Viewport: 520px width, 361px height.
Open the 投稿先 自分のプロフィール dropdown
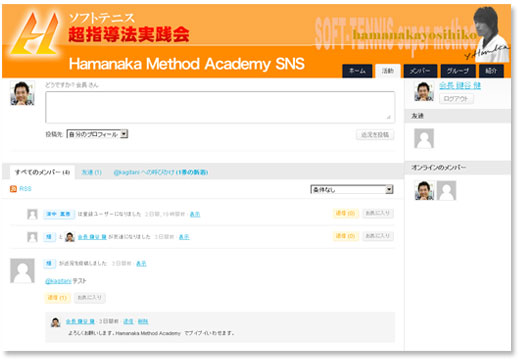[97, 134]
